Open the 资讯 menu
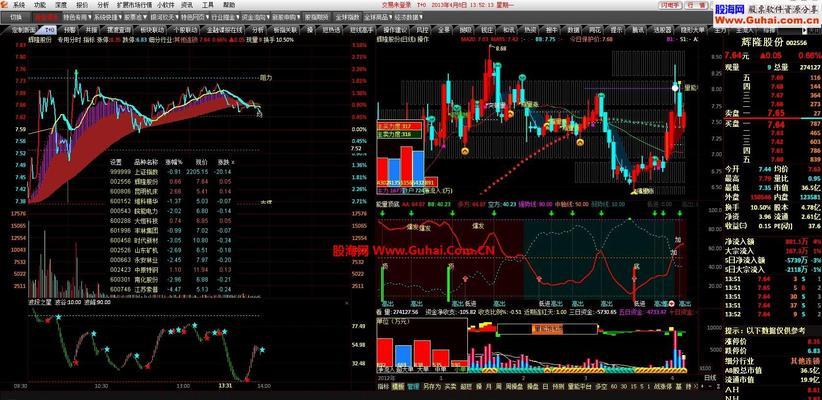 tap(187, 4)
